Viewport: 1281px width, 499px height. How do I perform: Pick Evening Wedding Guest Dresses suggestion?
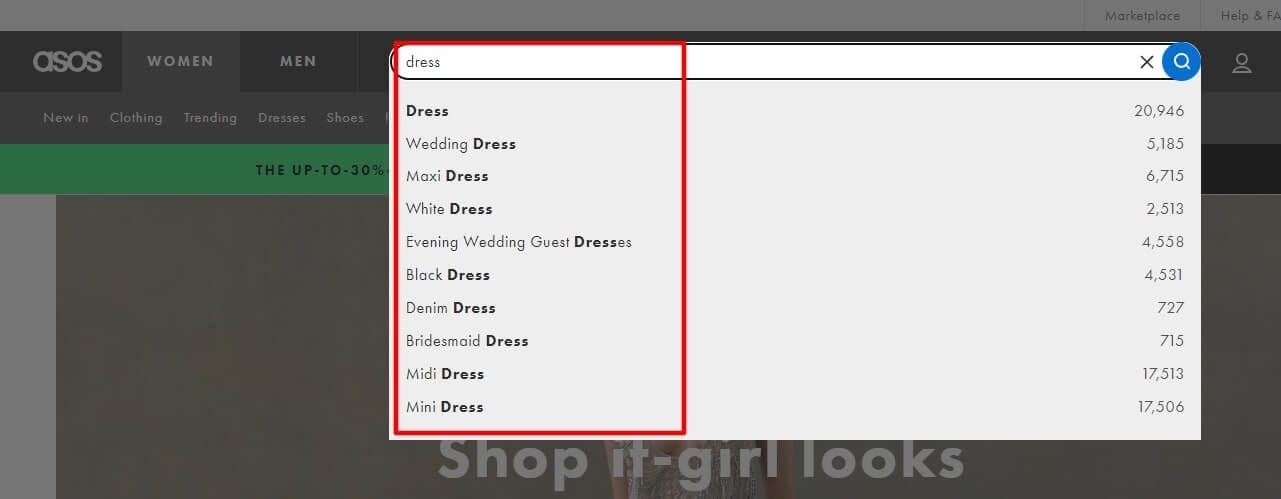click(795, 242)
